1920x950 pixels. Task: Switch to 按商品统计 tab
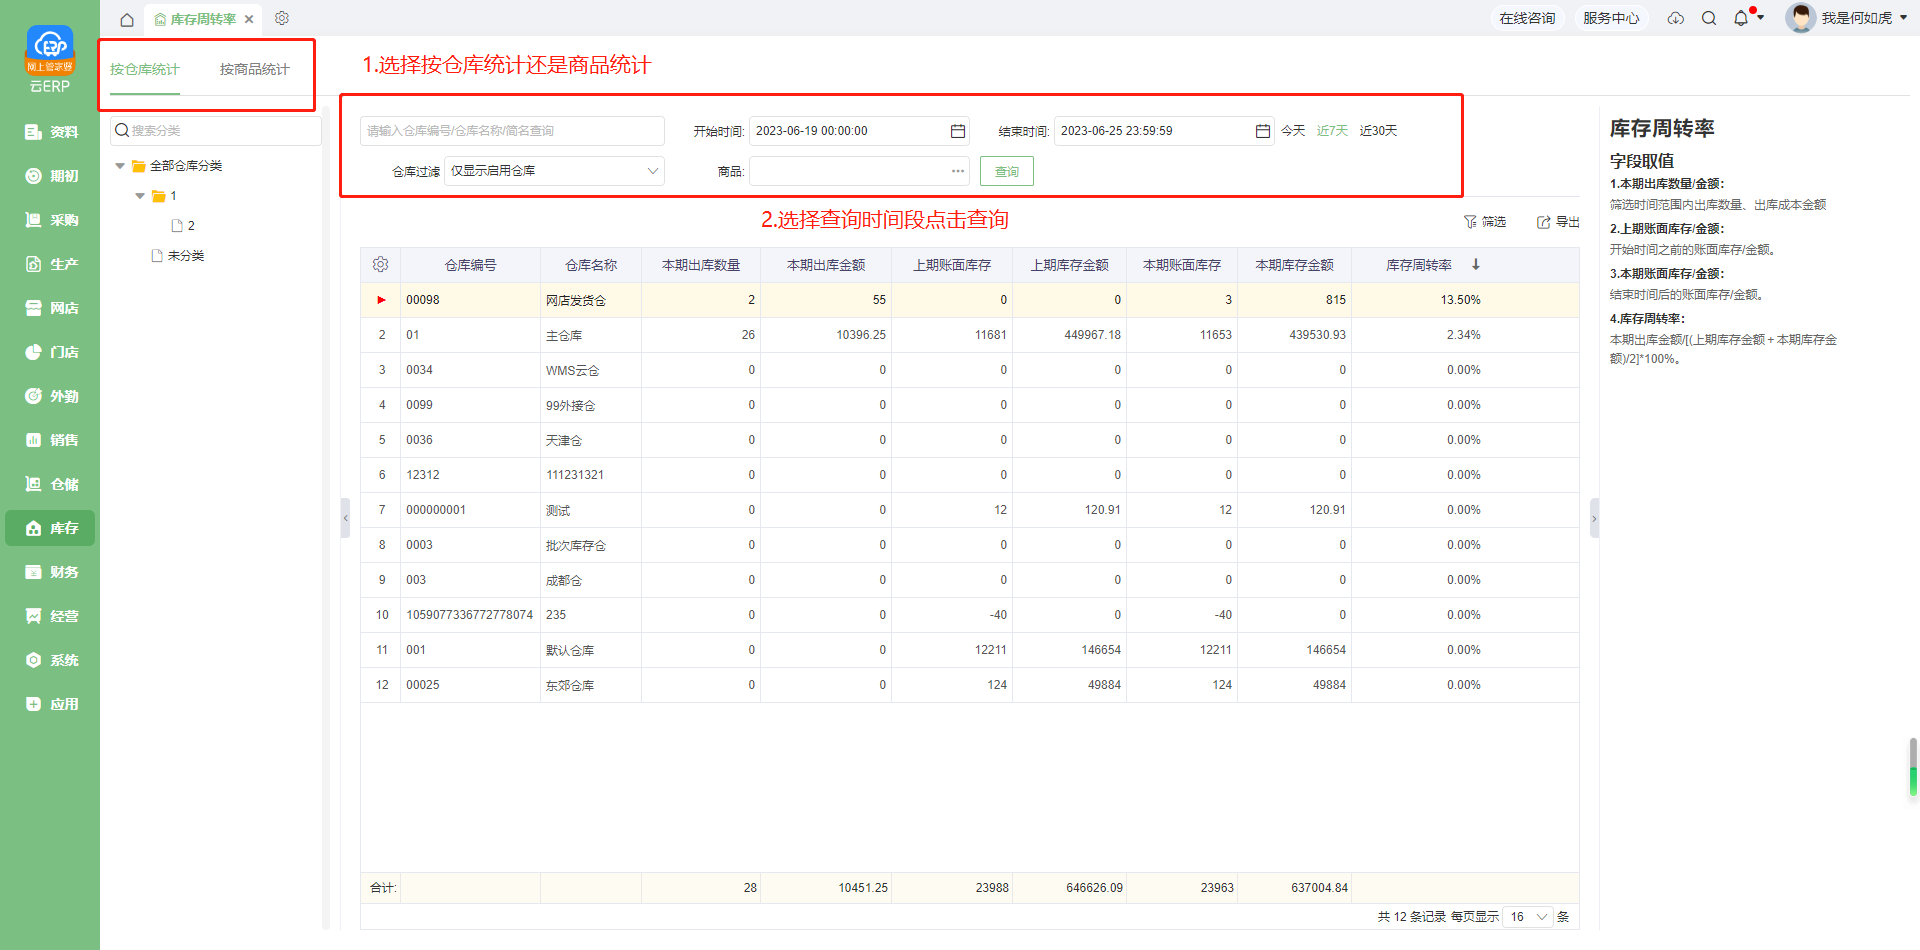click(x=255, y=69)
